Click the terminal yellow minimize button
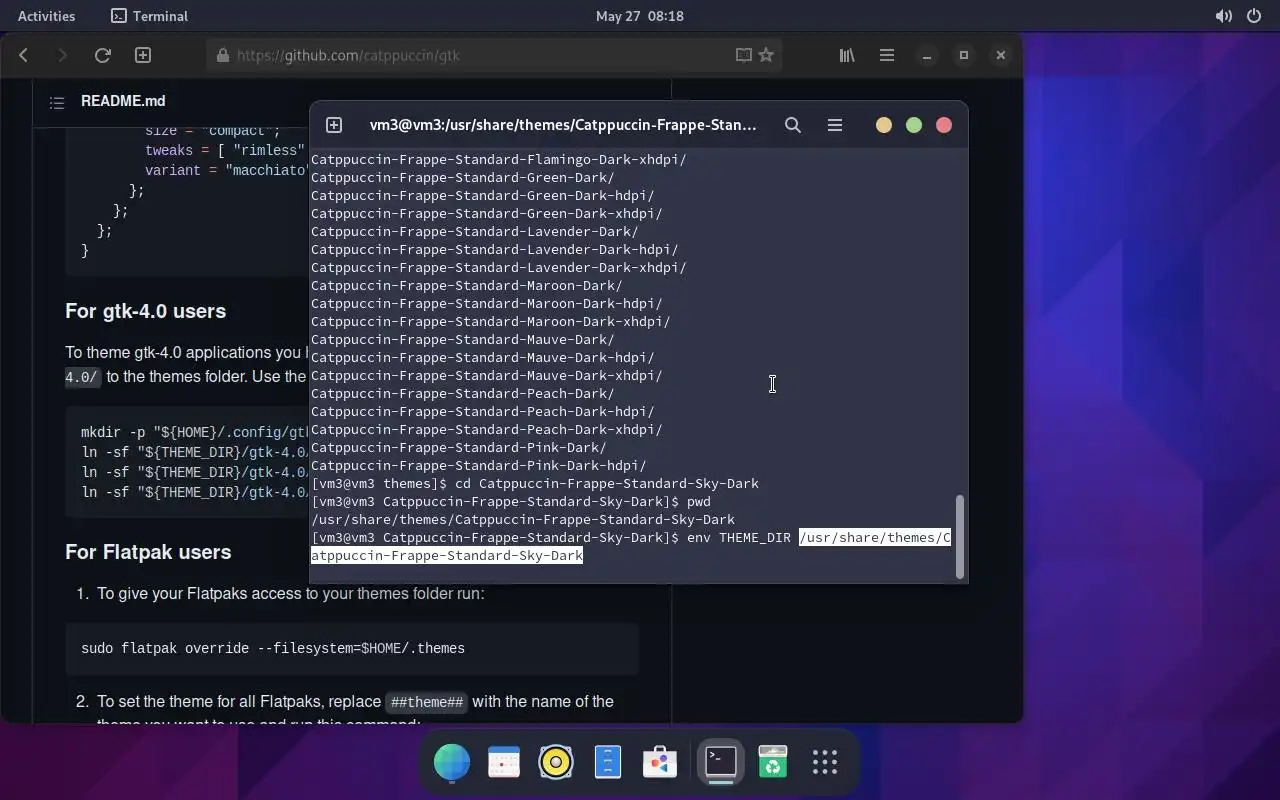 [884, 125]
